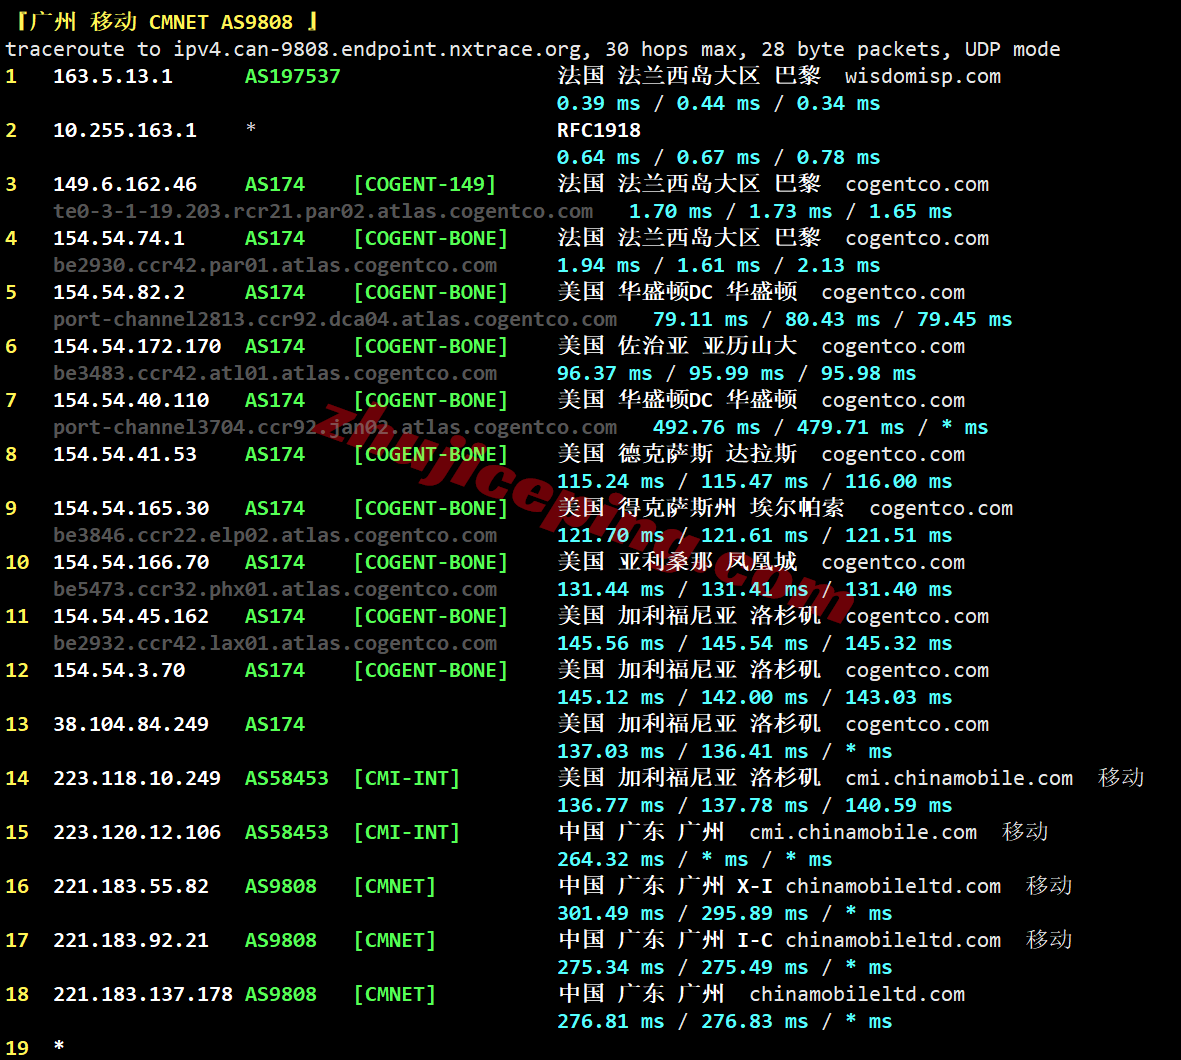Click IP address 149.6.162.46 at hop 3

124,185
